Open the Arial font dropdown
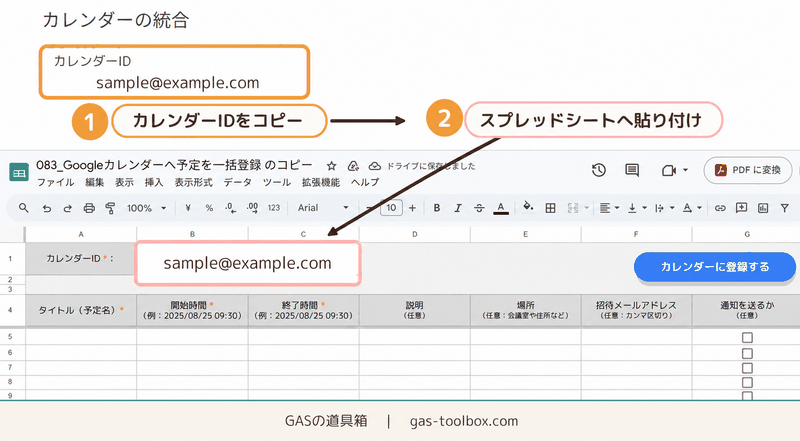Viewport: 800px width, 441px height. 323,208
